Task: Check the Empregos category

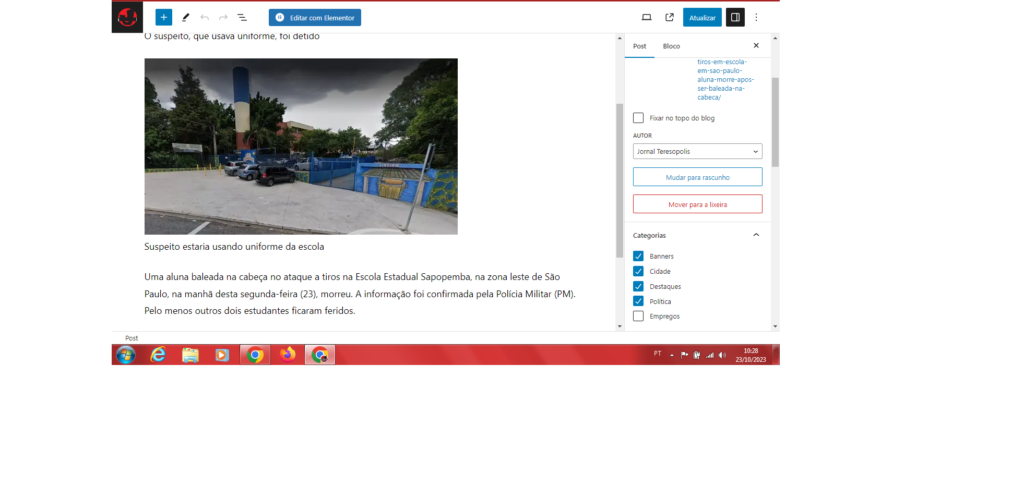Action: (x=638, y=316)
